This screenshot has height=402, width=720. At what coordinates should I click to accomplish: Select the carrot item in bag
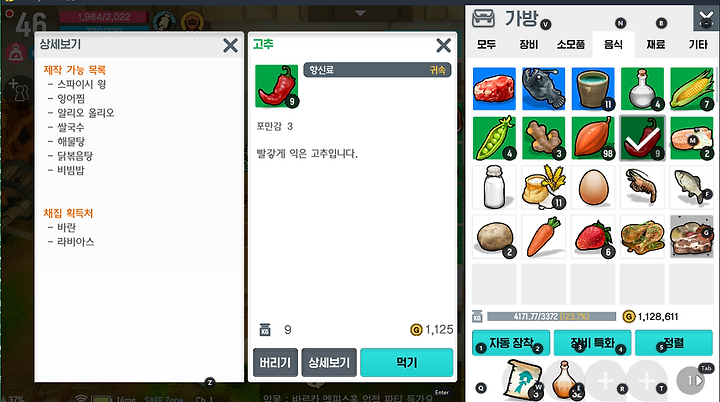coord(544,237)
